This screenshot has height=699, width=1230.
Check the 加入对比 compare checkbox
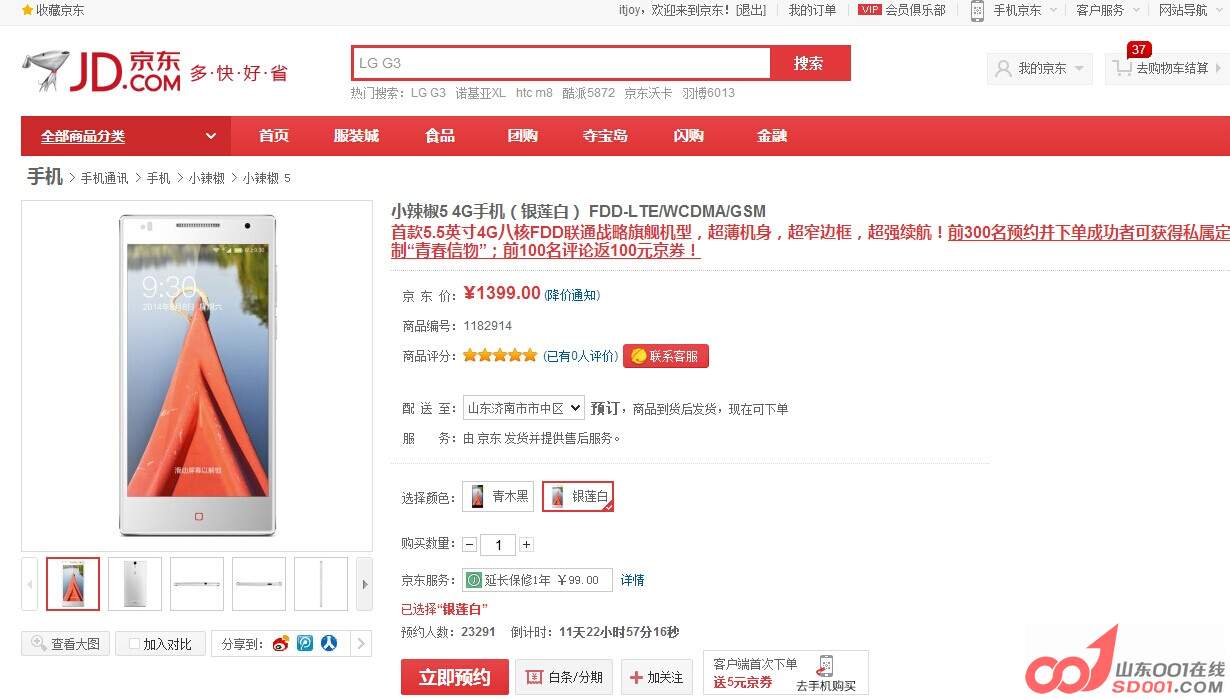tap(134, 645)
